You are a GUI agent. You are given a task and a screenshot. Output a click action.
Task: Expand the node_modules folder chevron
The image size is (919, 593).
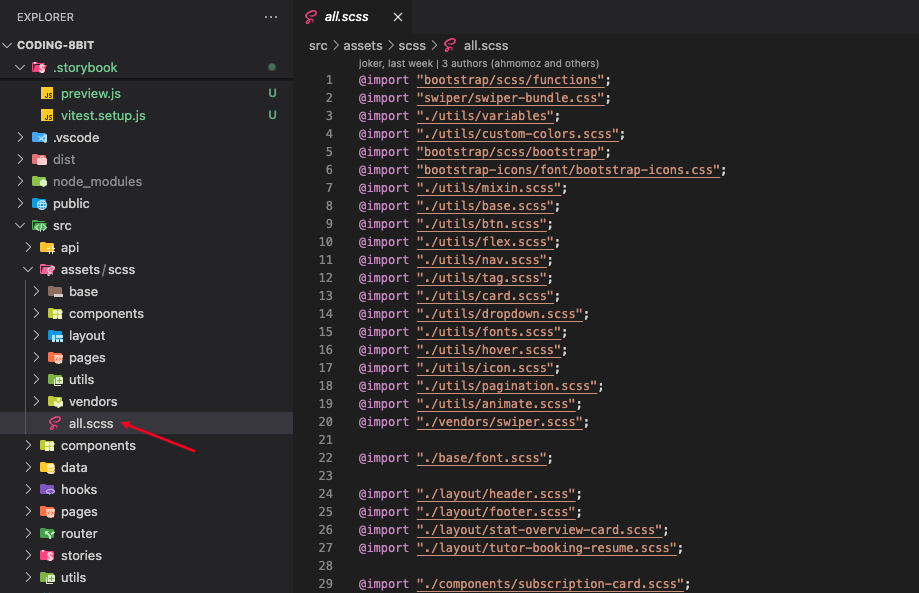click(x=20, y=181)
